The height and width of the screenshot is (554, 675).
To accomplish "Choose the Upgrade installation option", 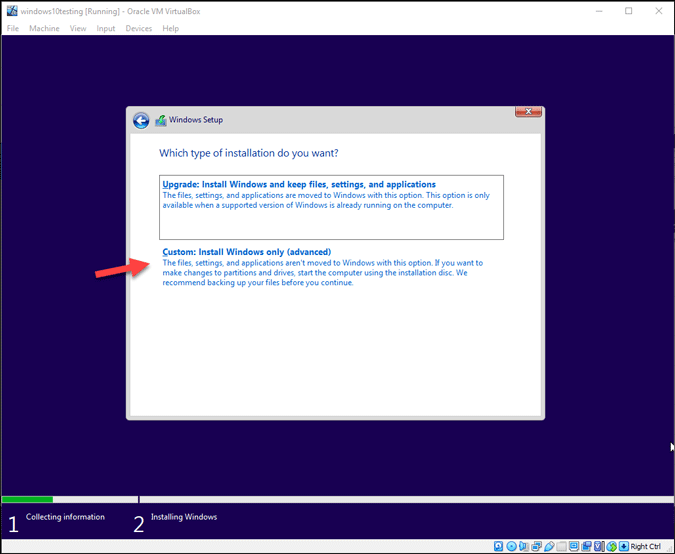I will coord(299,185).
